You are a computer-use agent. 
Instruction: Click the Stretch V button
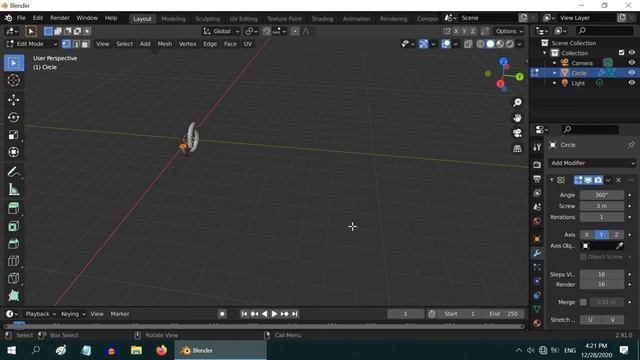[612, 320]
